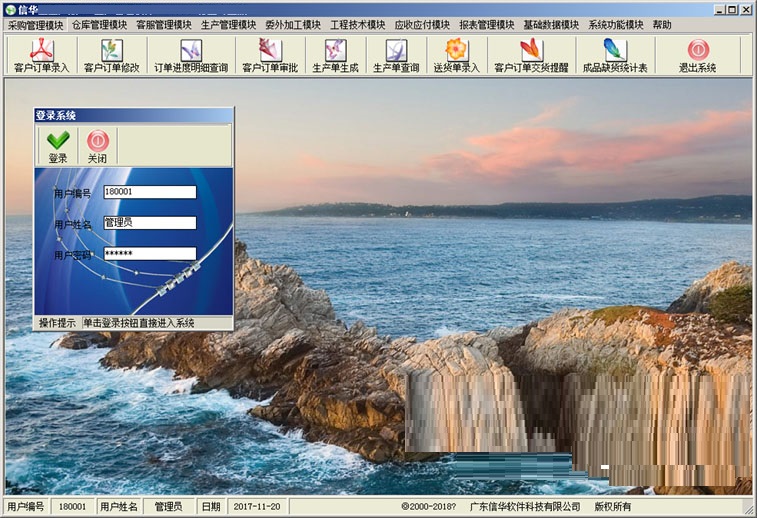Open the 生产管理模块 menu

click(228, 25)
